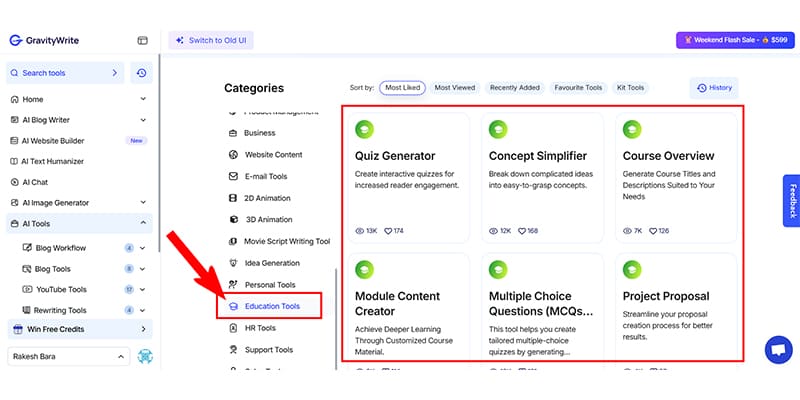
Task: Open Rewriting Tools
Action: pos(60,310)
